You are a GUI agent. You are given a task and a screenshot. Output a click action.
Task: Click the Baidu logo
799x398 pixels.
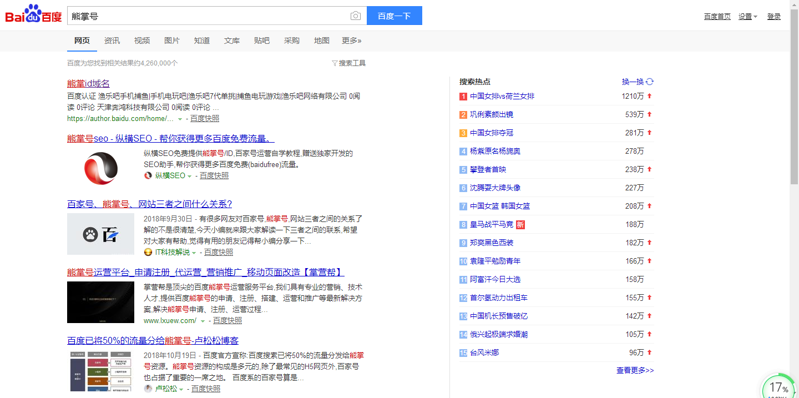point(33,14)
